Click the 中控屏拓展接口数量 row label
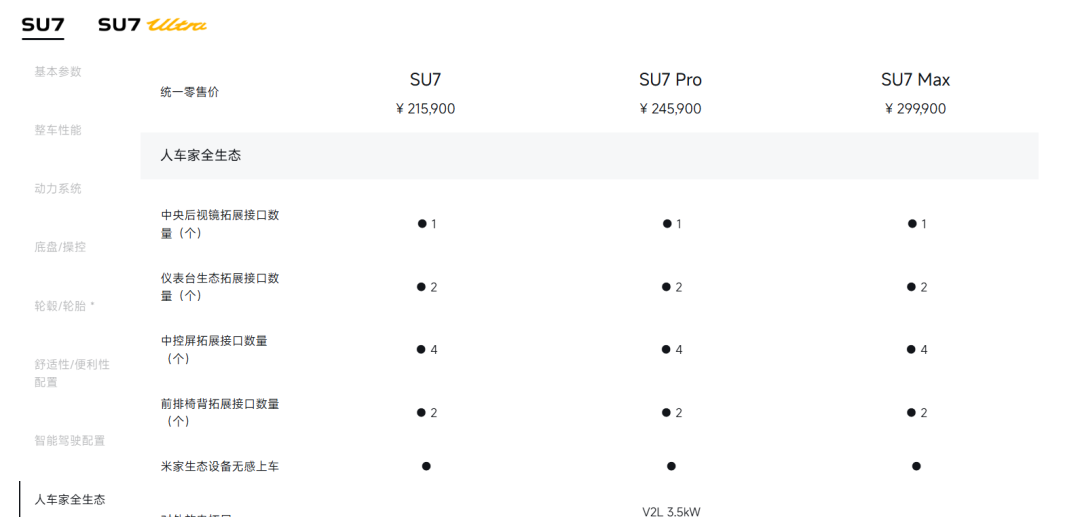Viewport: 1080px width, 517px height. (214, 350)
